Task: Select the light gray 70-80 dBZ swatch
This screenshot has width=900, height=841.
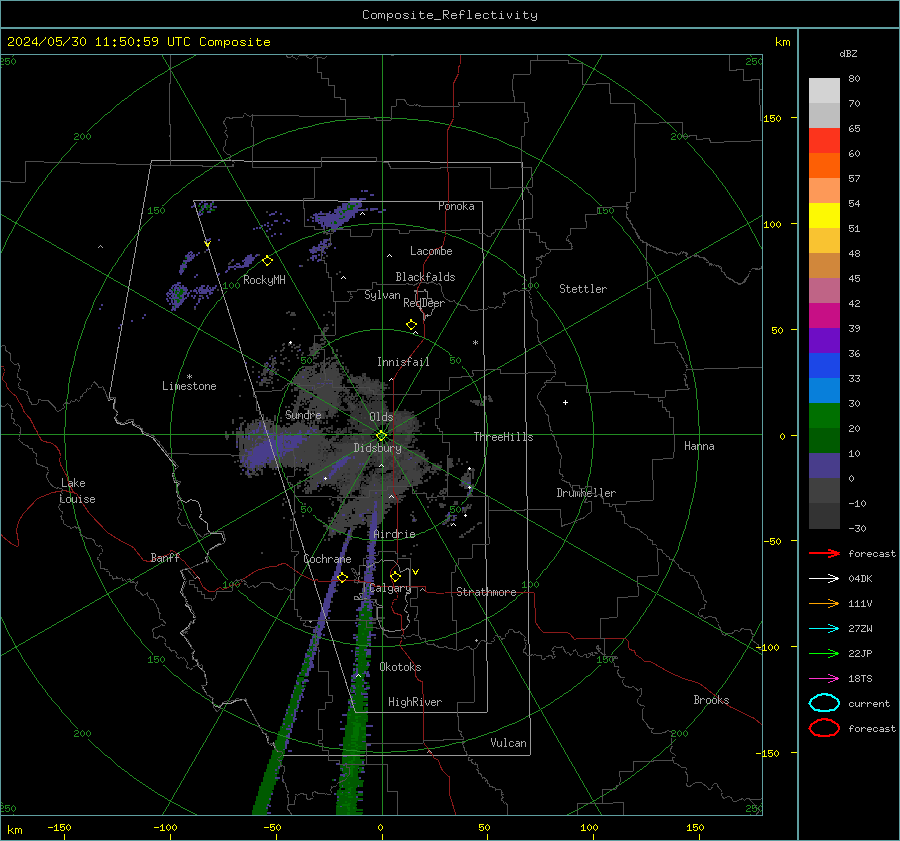Action: tap(824, 91)
